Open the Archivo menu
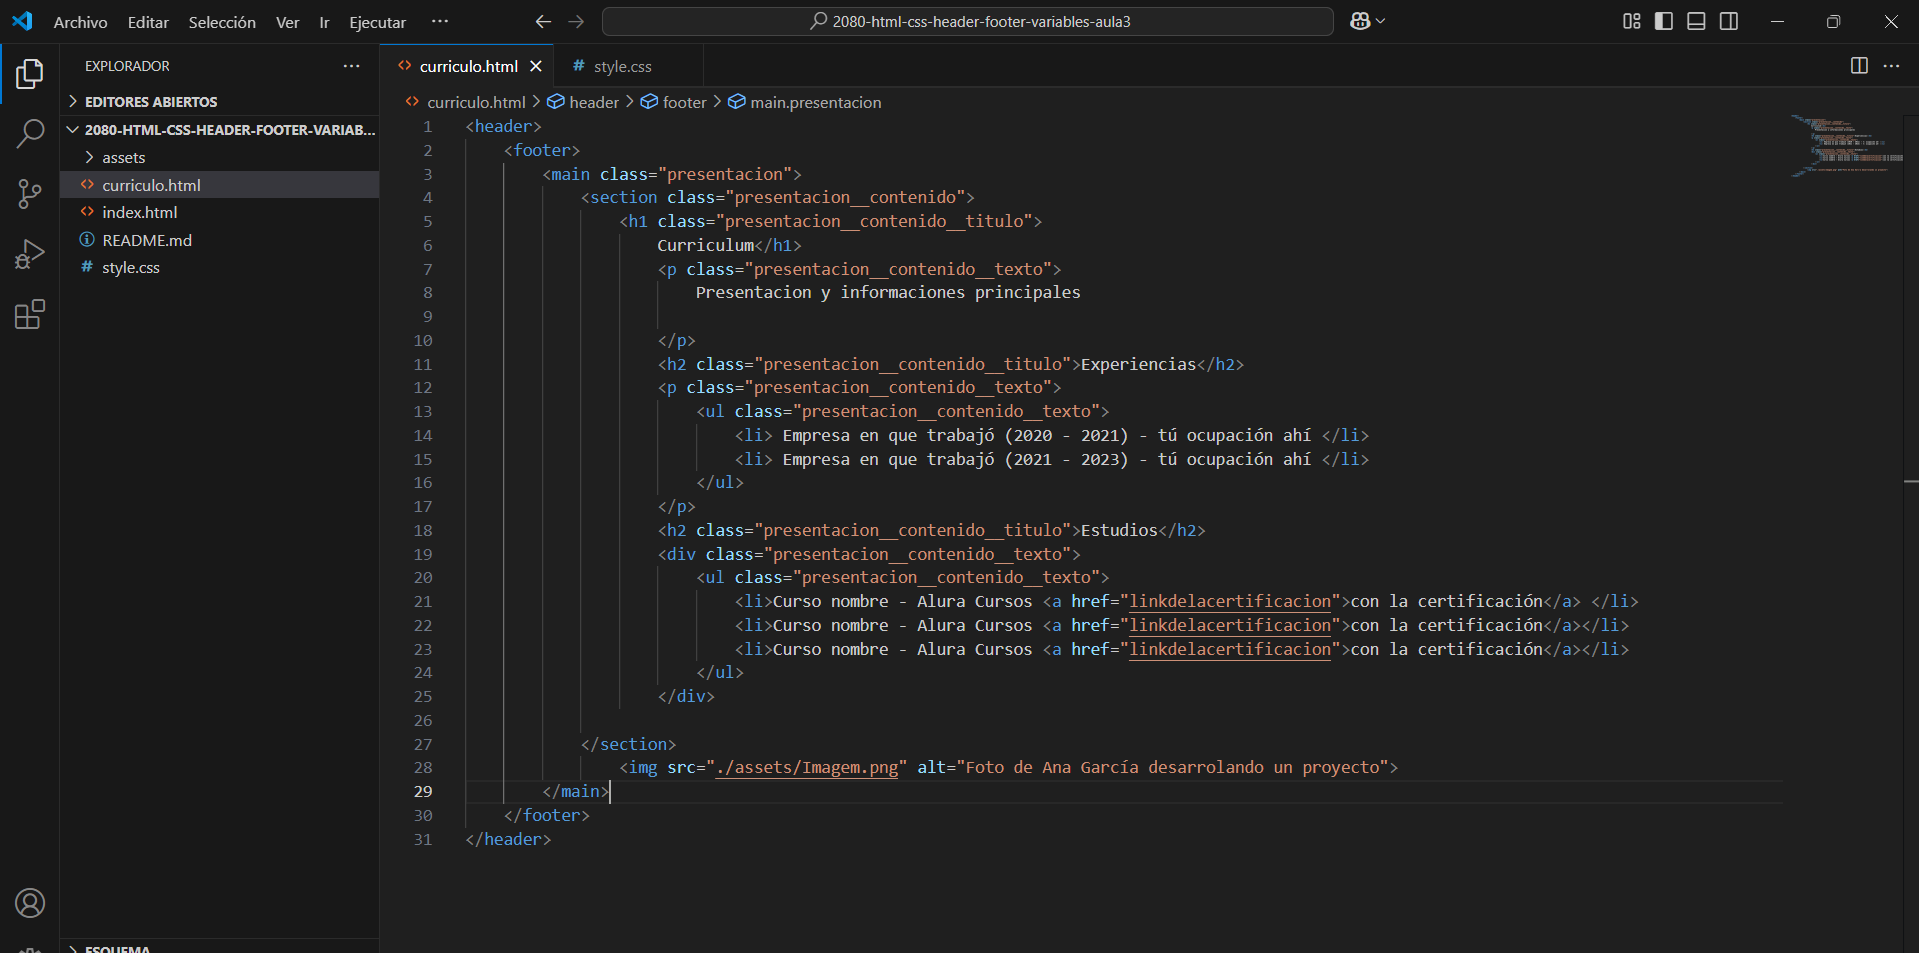Screen dimensions: 1919x953 coord(80,22)
